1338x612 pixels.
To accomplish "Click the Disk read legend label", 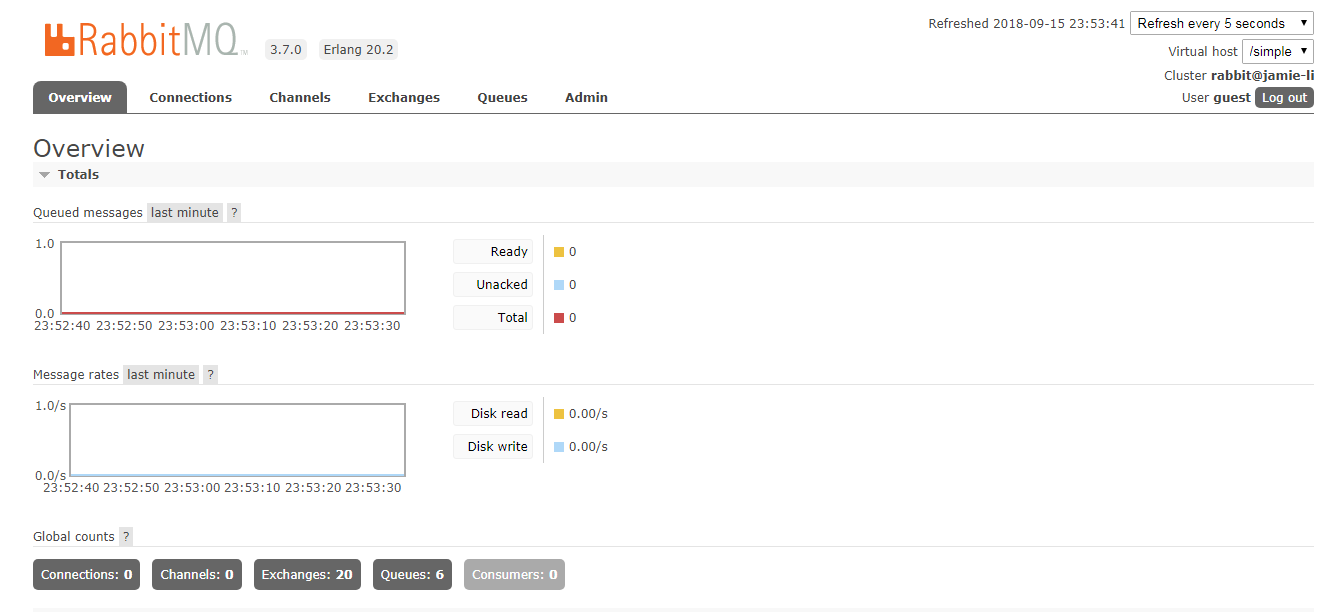I will pos(493,413).
